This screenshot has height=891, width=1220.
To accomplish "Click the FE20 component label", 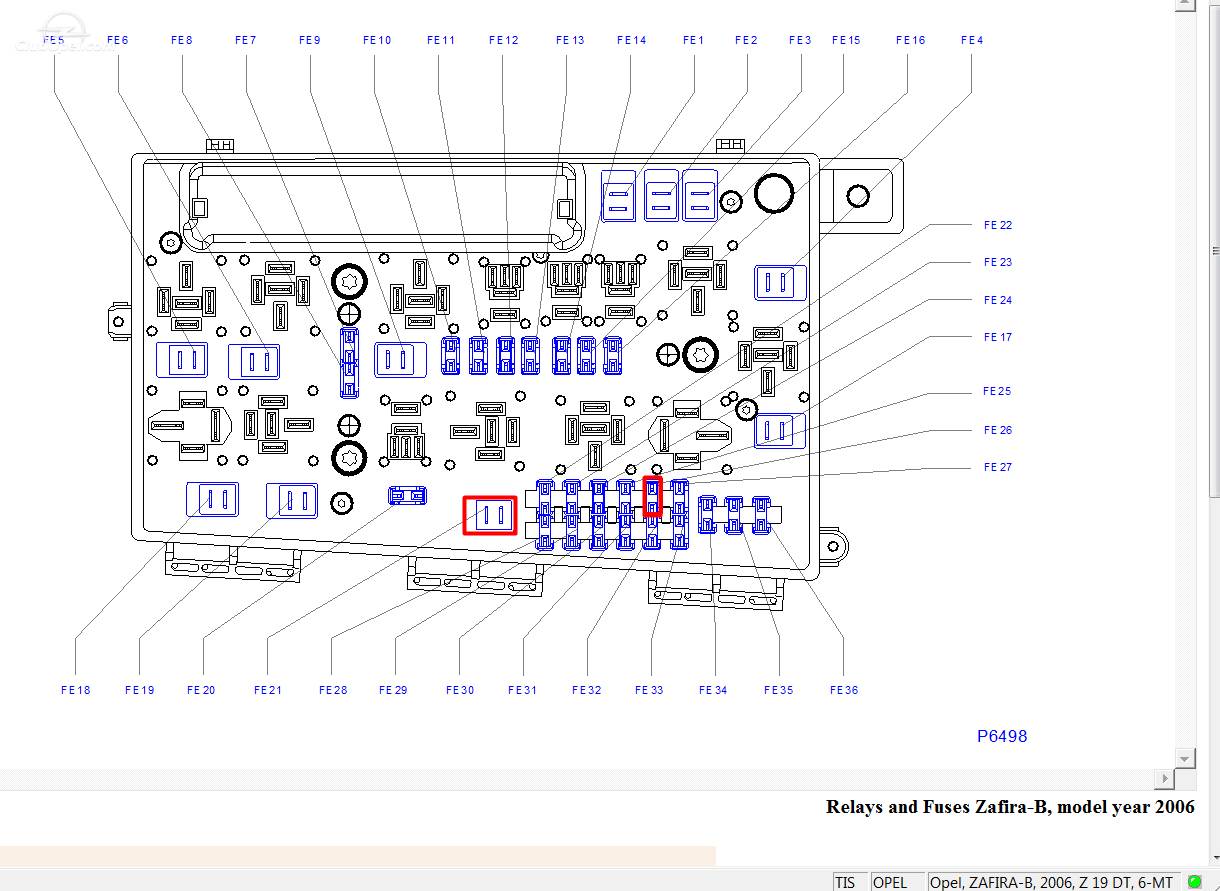I will tap(201, 690).
